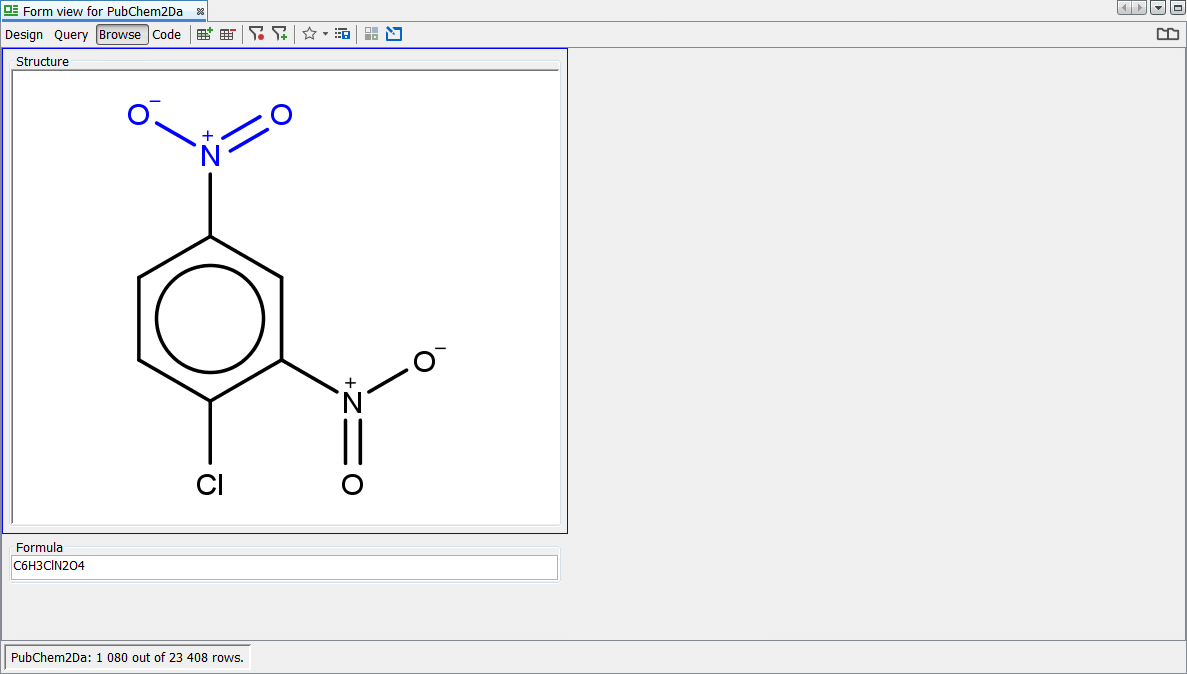
Task: Open the dropdown arrow beside the star
Action: click(325, 34)
